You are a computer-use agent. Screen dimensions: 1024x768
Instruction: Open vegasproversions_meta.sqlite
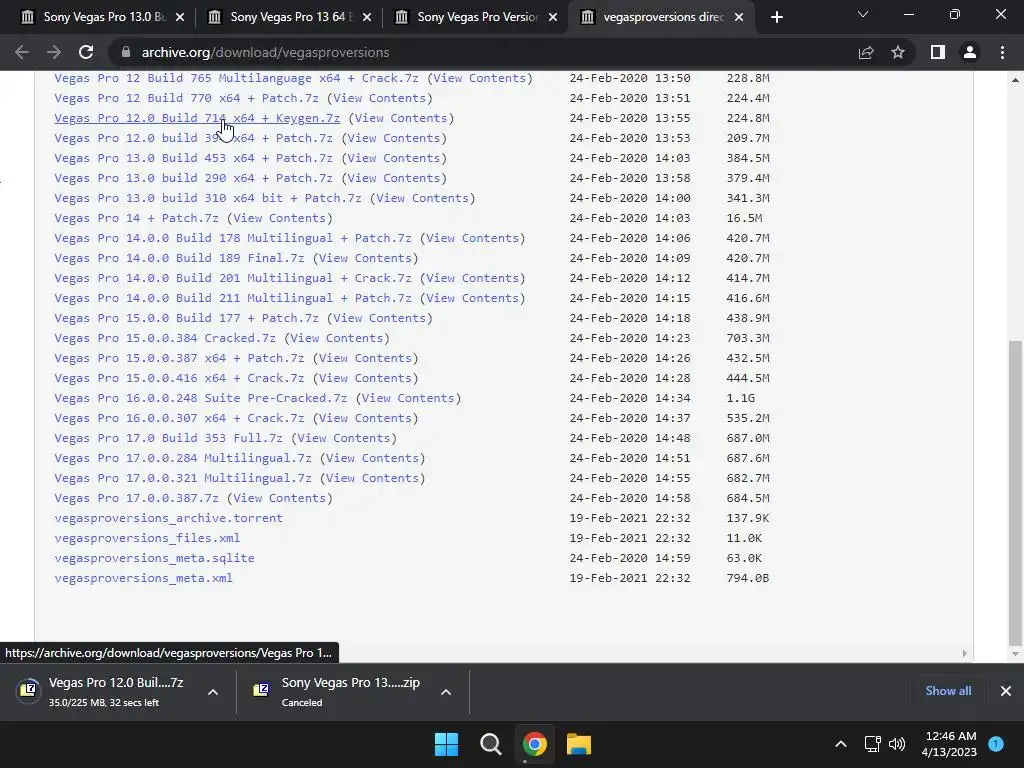[154, 558]
